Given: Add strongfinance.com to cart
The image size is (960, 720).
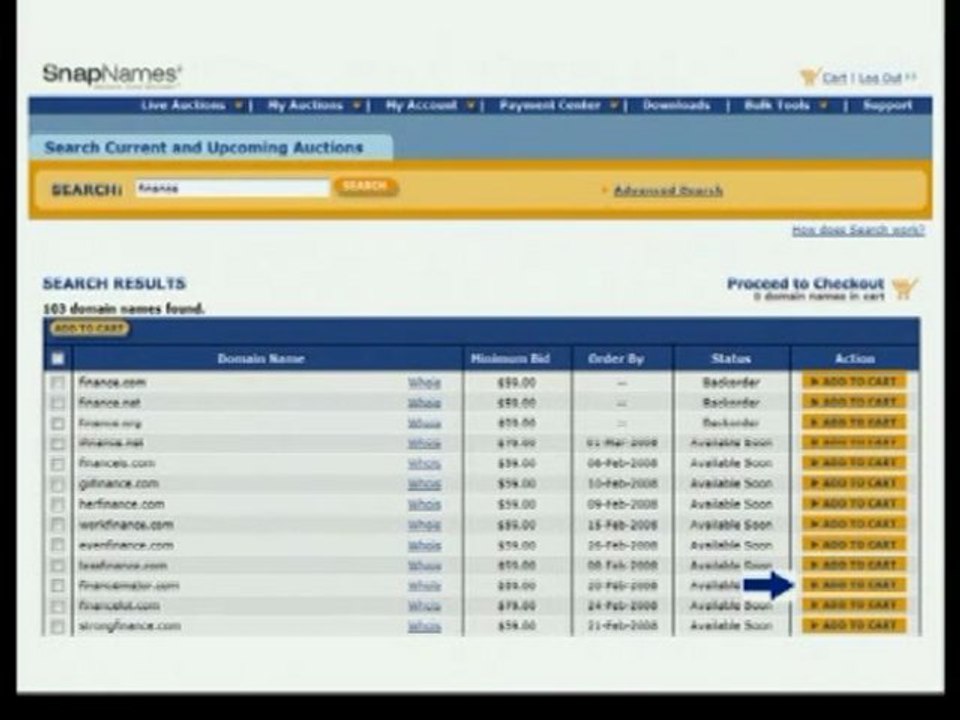Looking at the screenshot, I should coord(854,625).
